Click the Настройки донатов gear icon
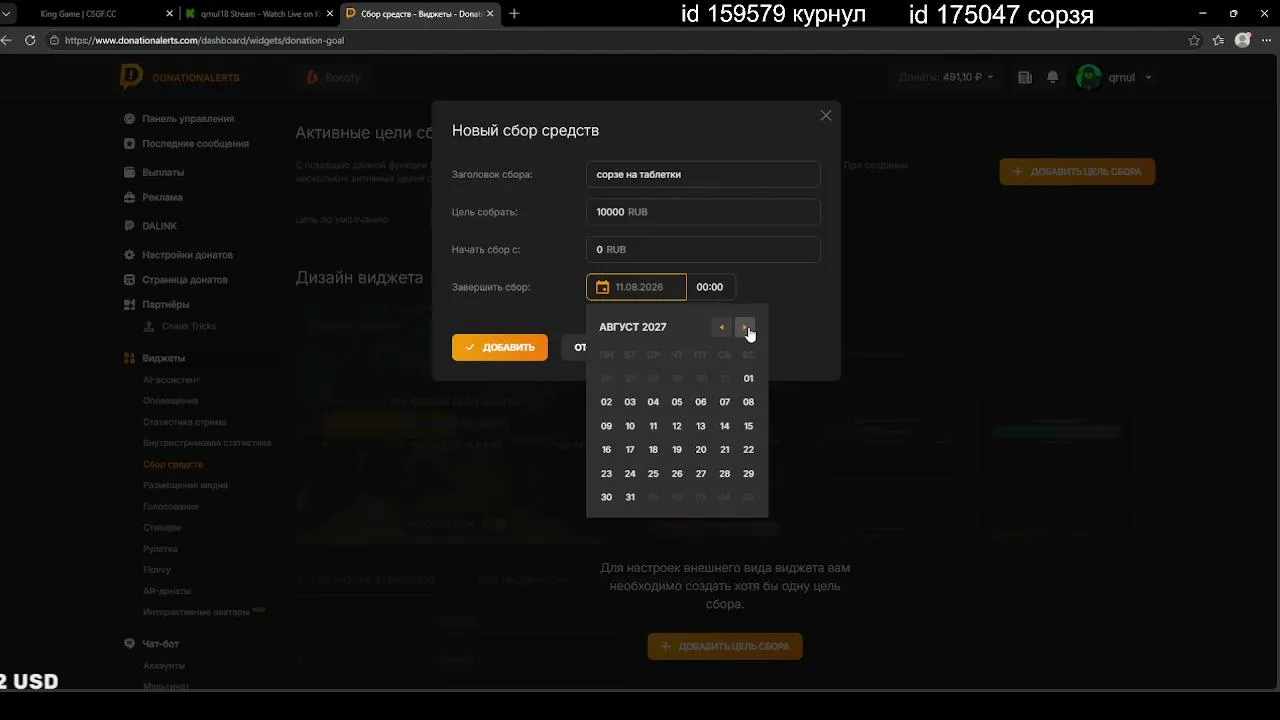 click(x=129, y=255)
